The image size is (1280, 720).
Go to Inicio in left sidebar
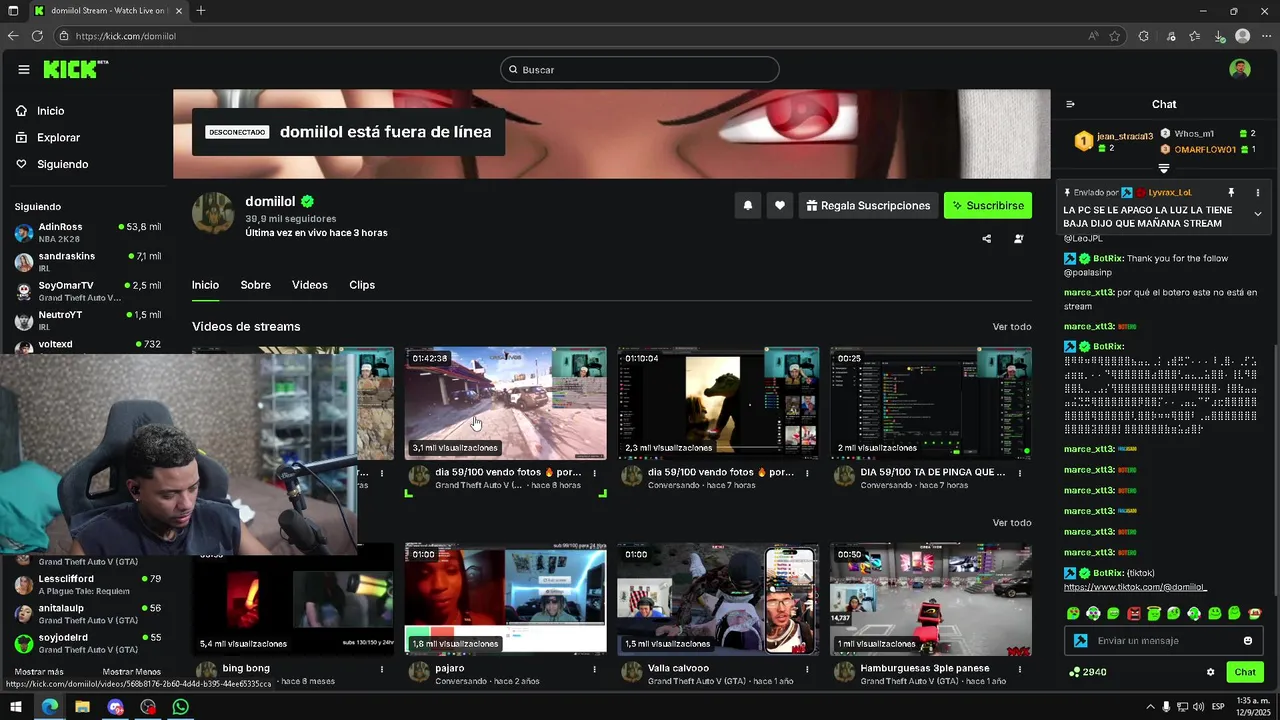point(50,111)
